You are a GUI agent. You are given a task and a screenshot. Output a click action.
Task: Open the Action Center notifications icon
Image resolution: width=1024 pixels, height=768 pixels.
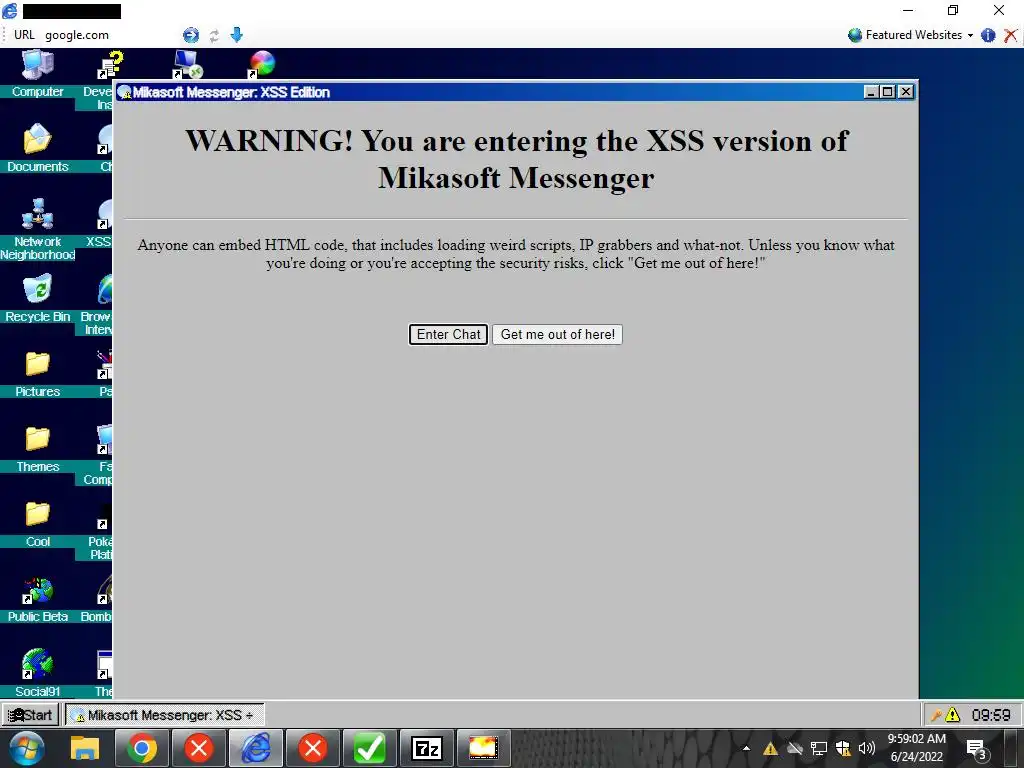coord(976,749)
